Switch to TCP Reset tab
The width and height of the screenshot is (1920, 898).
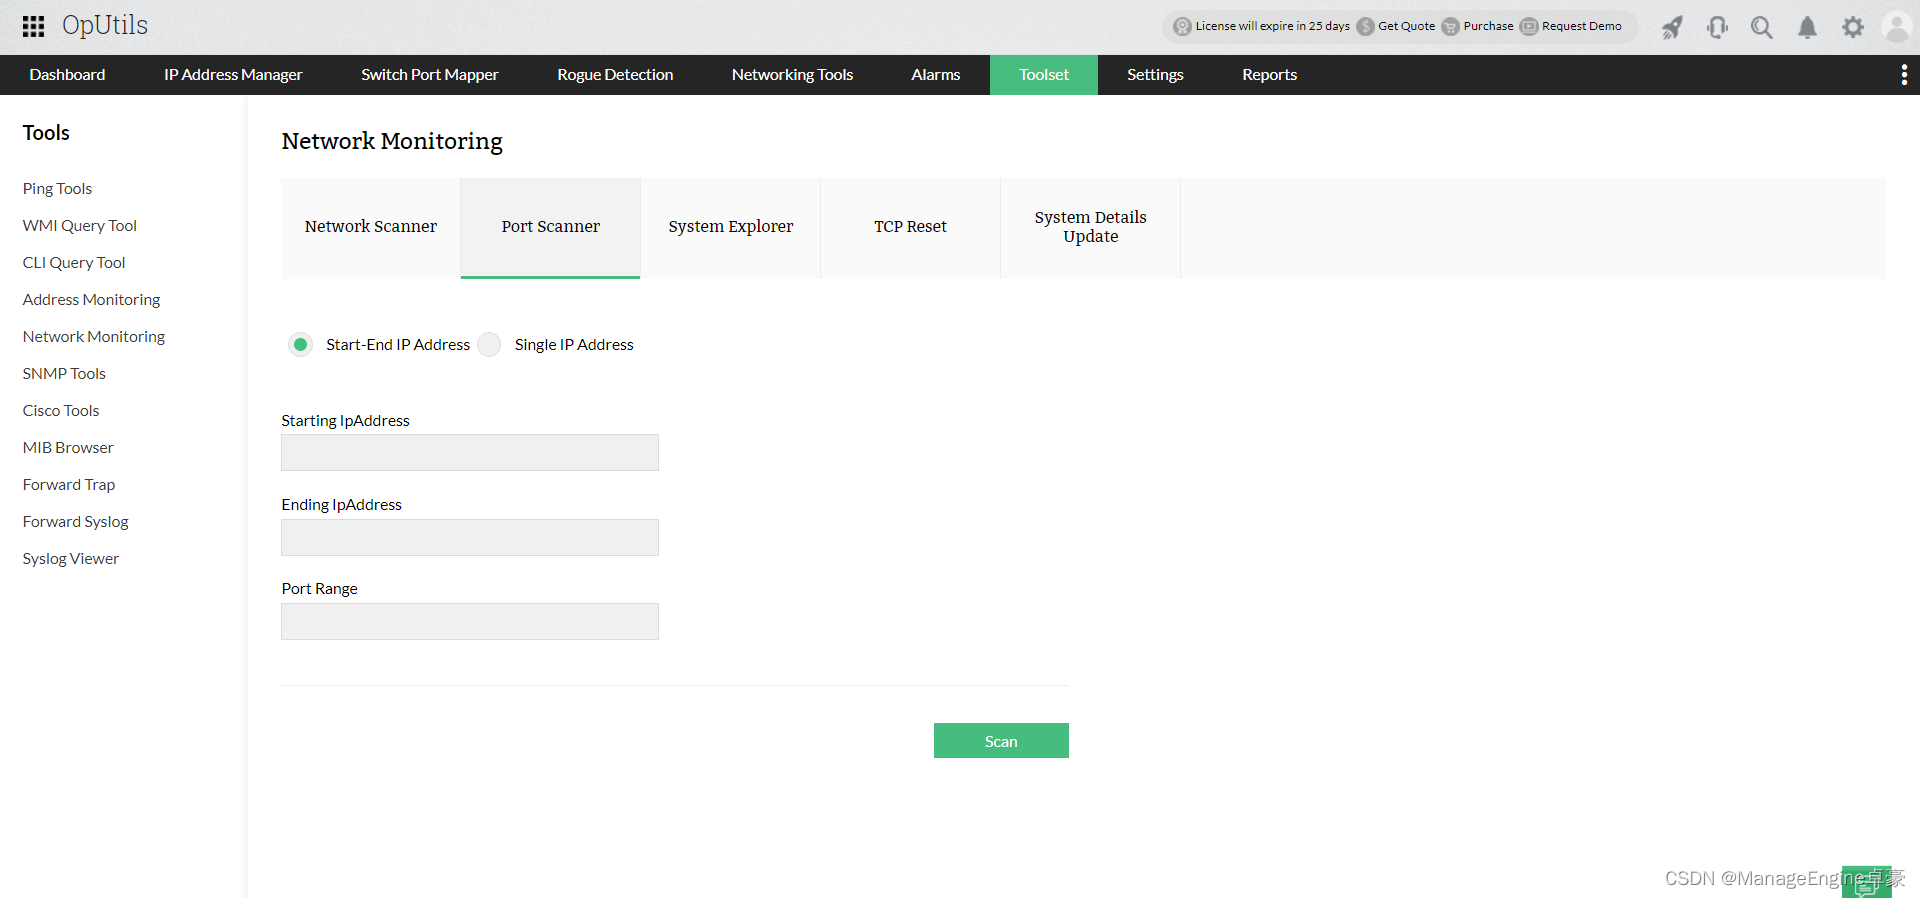911,227
